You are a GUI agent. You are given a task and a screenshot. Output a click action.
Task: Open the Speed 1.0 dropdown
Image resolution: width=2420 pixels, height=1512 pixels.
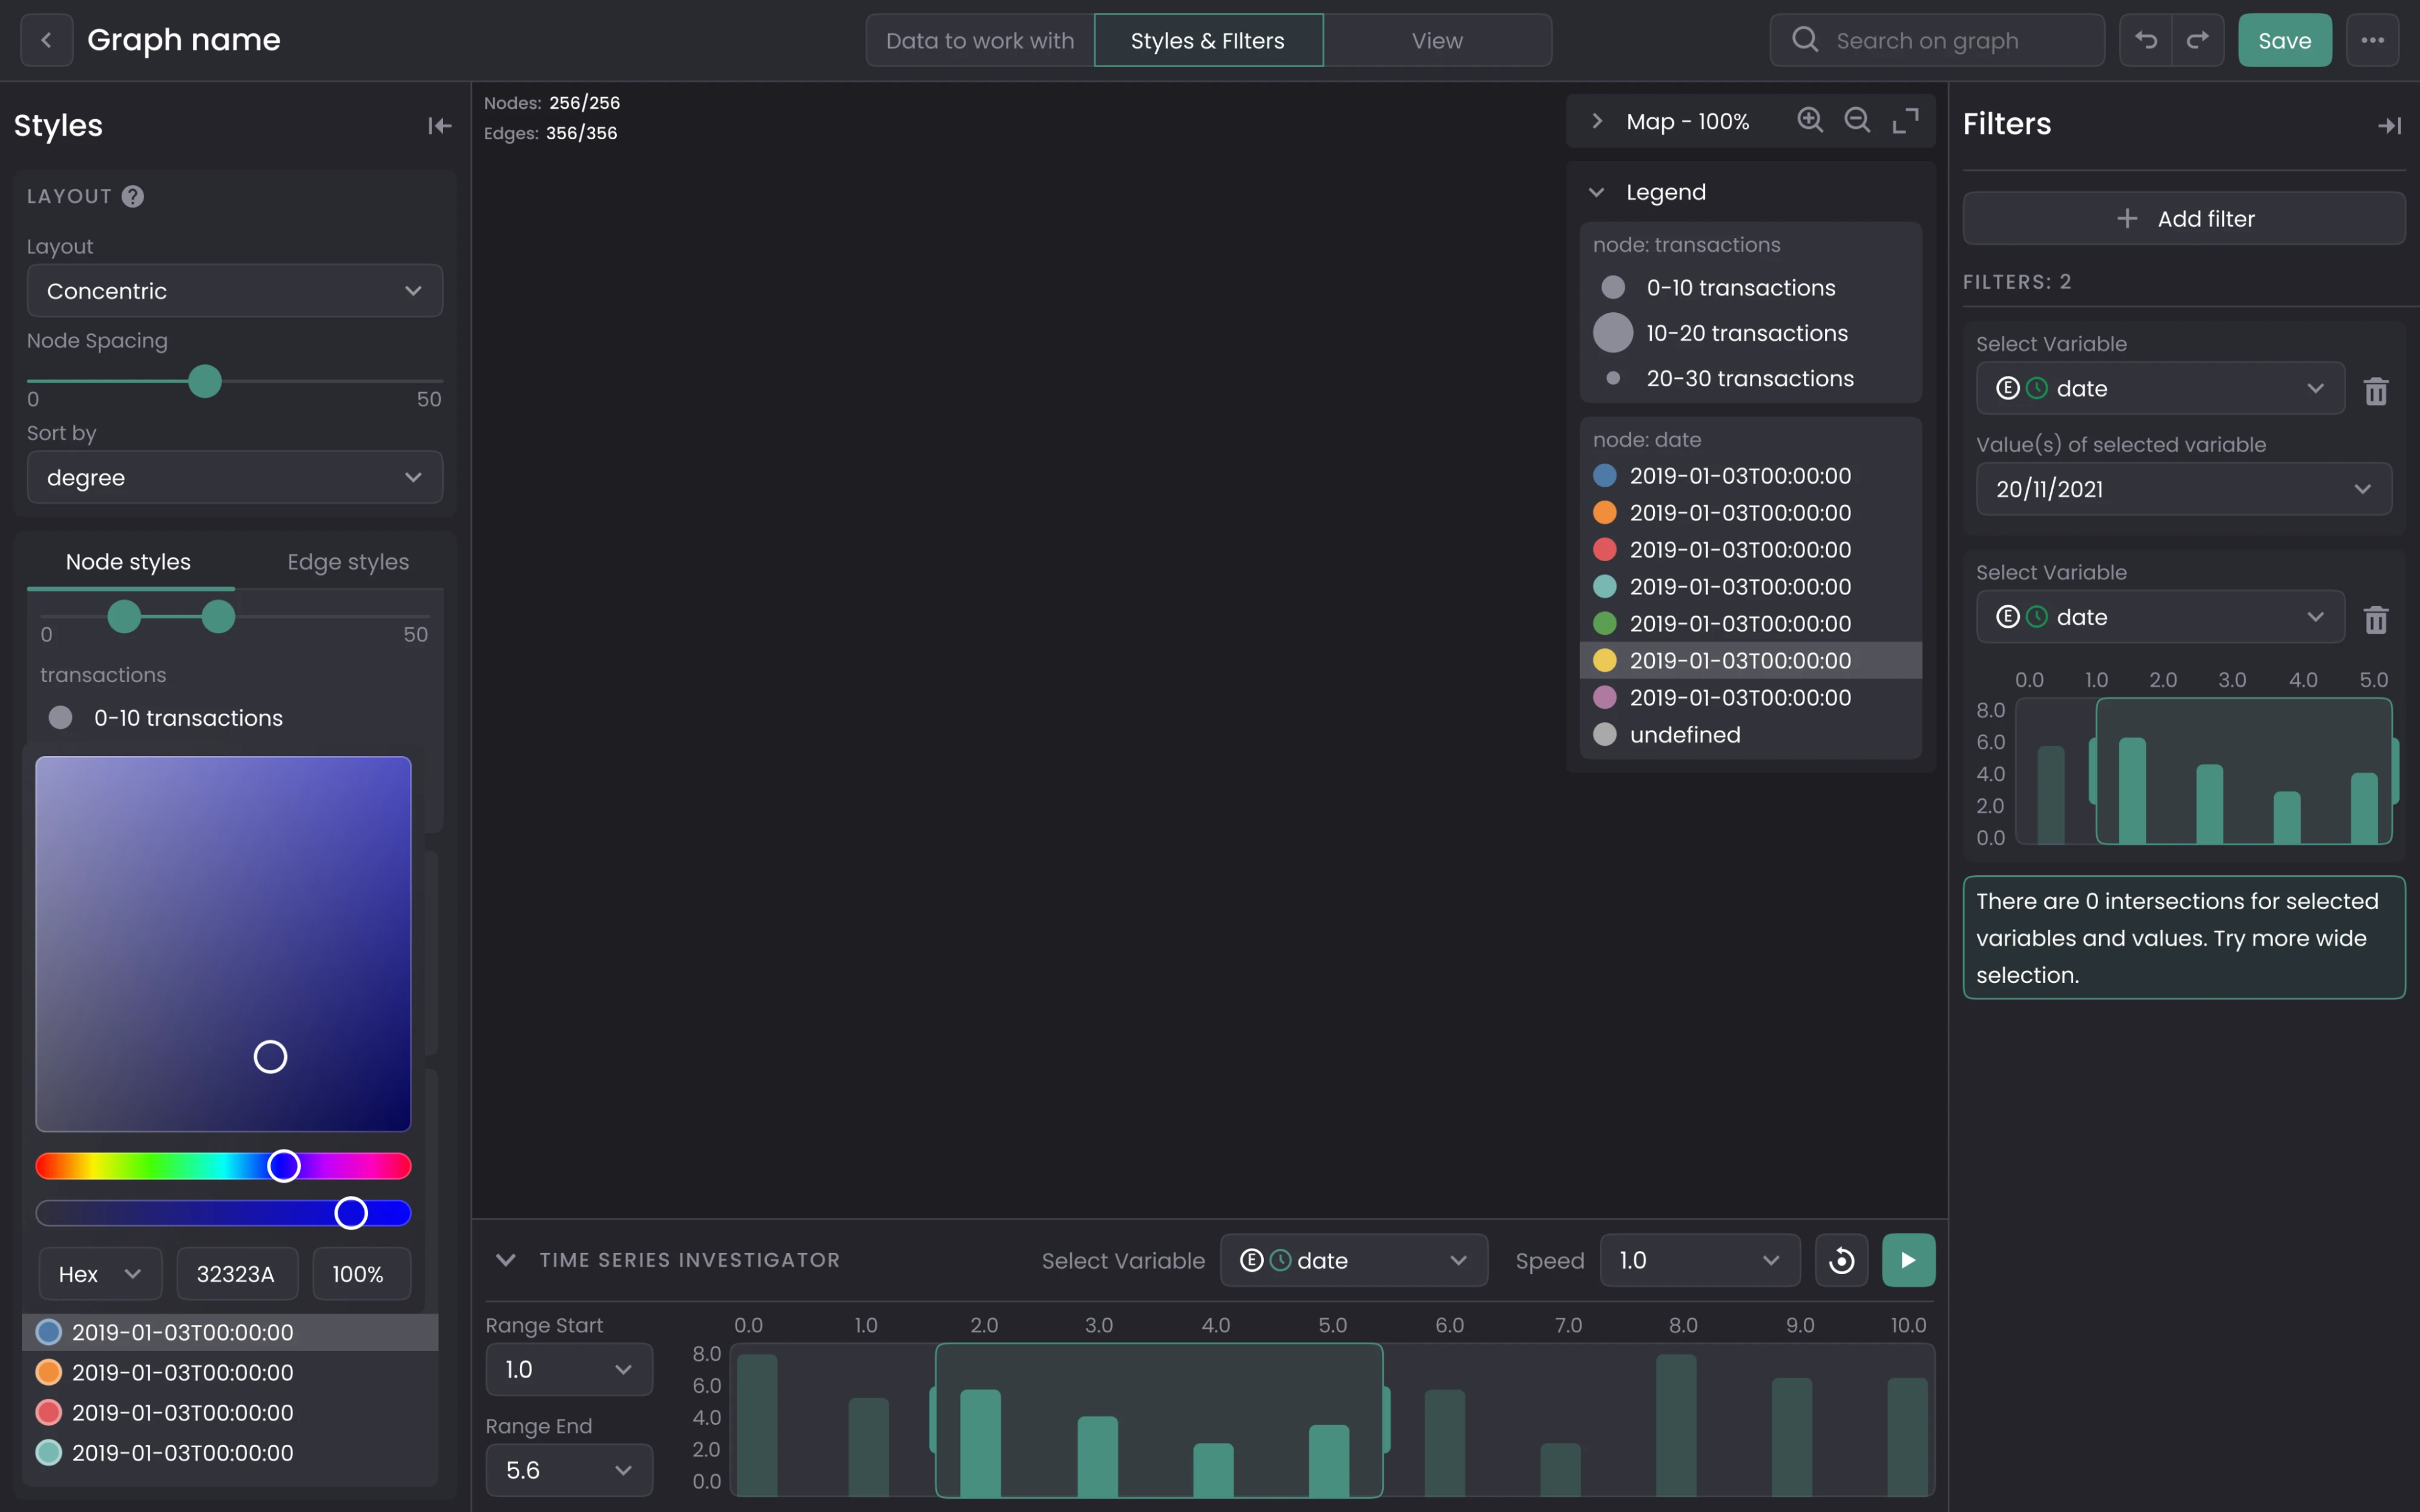click(x=1700, y=1260)
